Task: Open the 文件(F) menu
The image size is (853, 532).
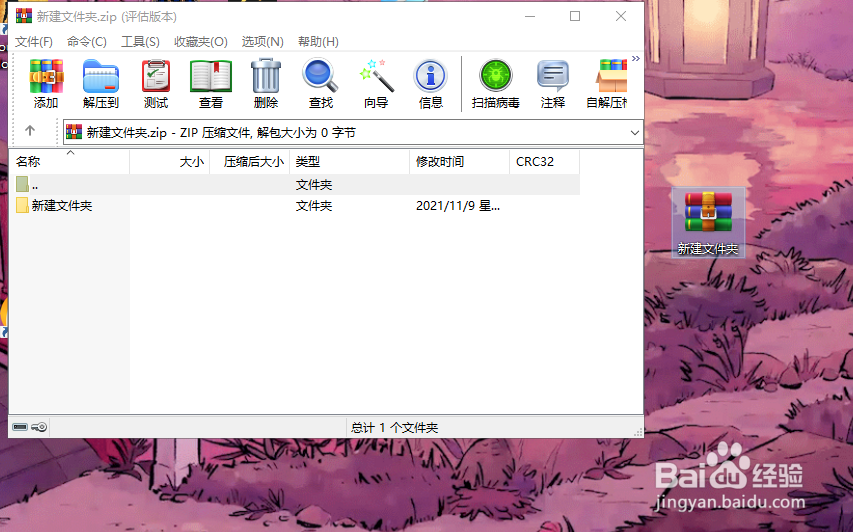Action: tap(34, 42)
